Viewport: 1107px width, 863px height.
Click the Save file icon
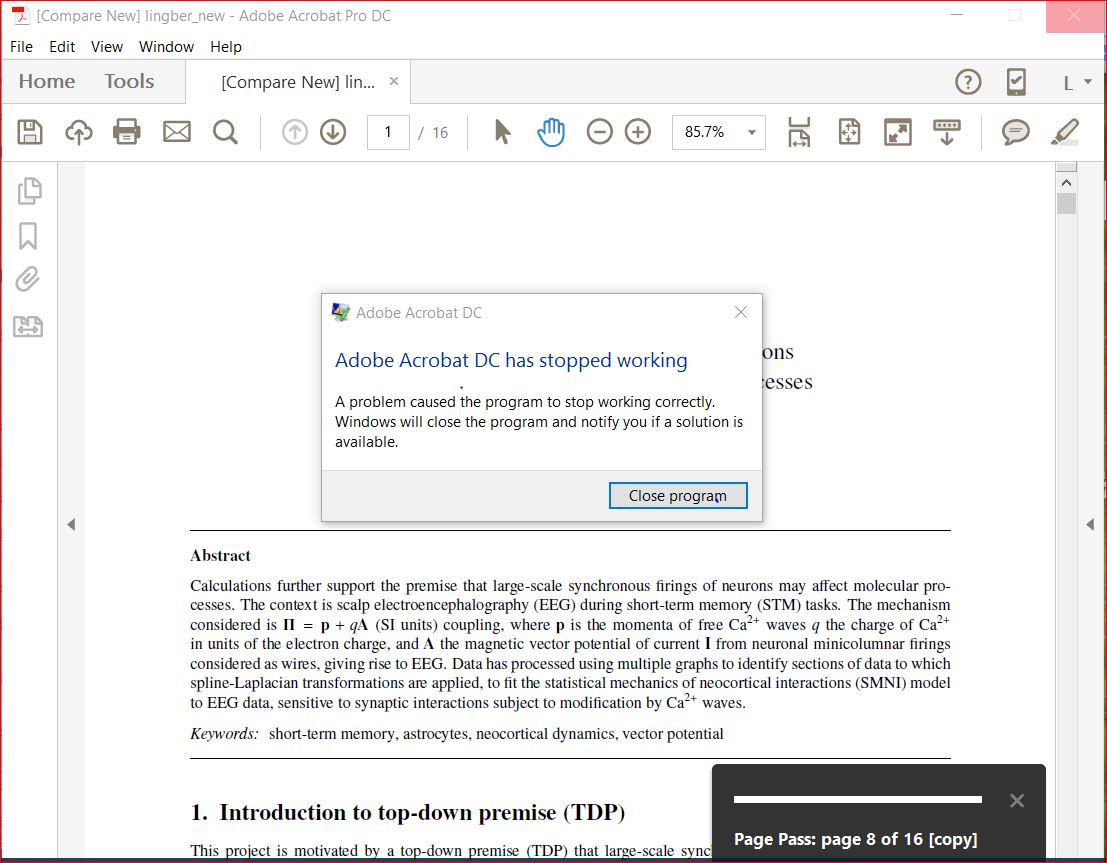tap(30, 132)
